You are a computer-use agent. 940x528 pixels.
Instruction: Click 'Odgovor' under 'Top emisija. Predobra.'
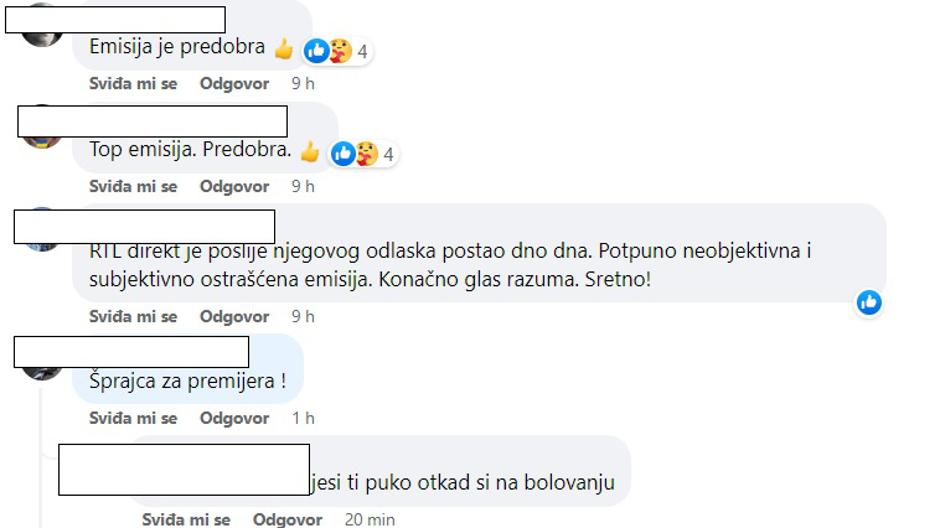click(x=234, y=186)
